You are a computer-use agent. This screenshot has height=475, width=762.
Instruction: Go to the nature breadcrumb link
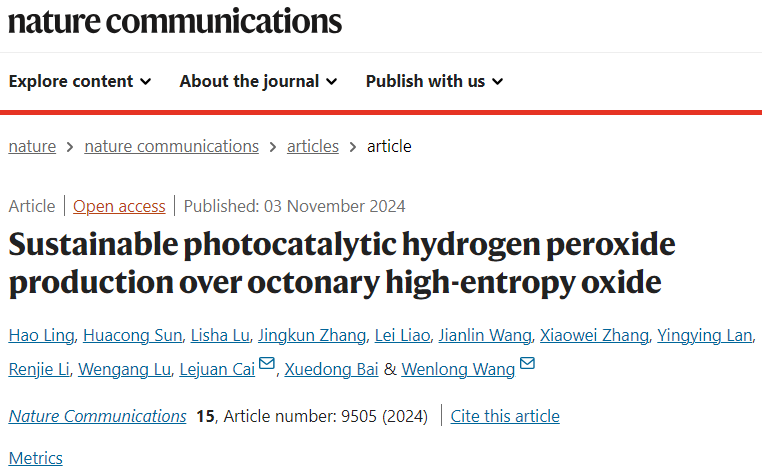32,146
